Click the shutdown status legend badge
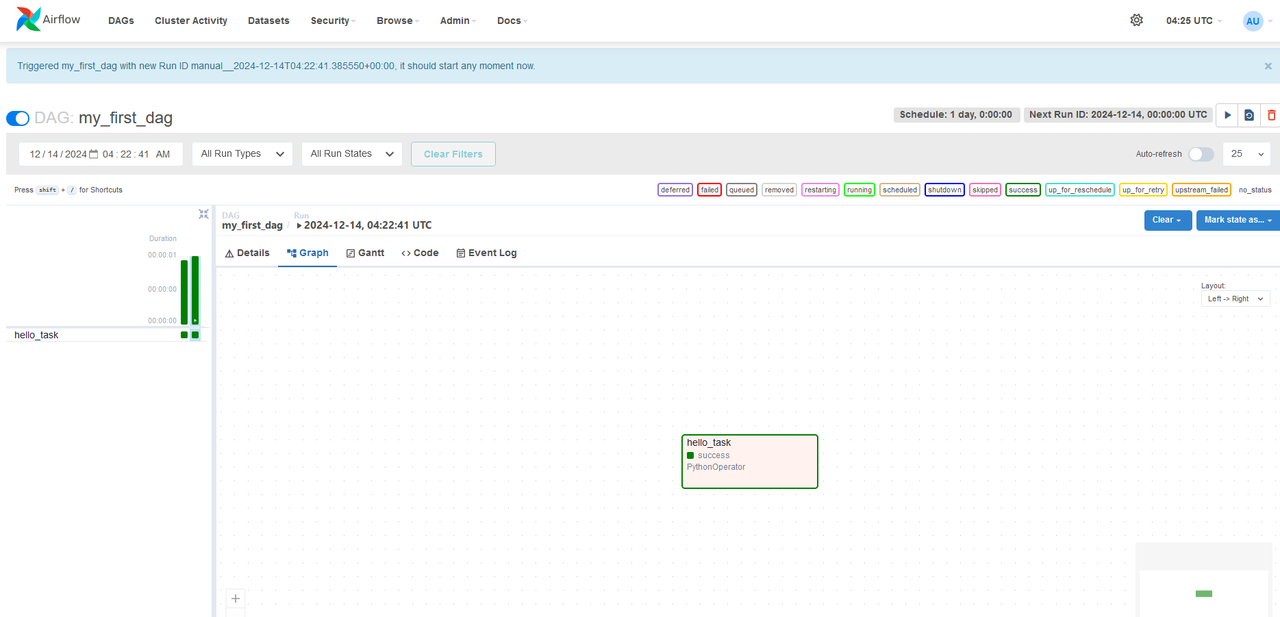This screenshot has width=1280, height=617. (944, 190)
